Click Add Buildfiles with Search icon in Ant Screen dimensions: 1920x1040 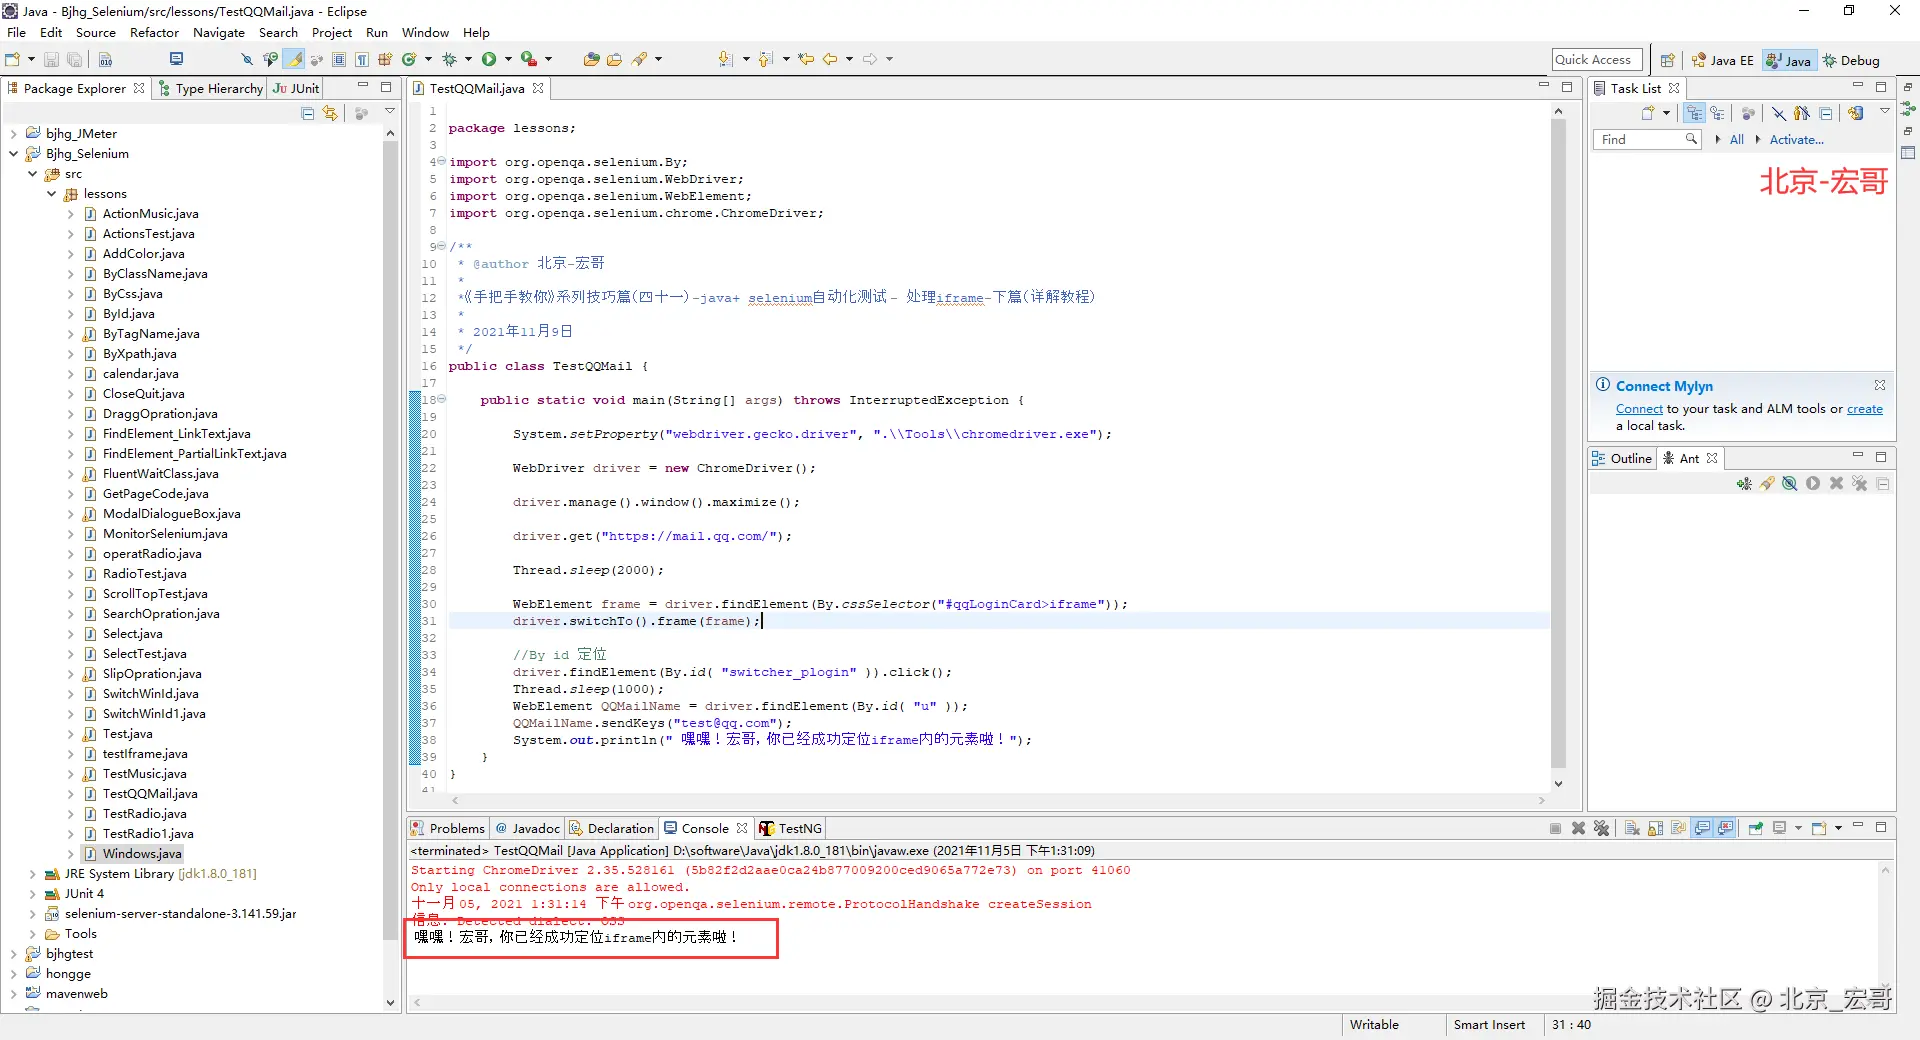point(1767,484)
